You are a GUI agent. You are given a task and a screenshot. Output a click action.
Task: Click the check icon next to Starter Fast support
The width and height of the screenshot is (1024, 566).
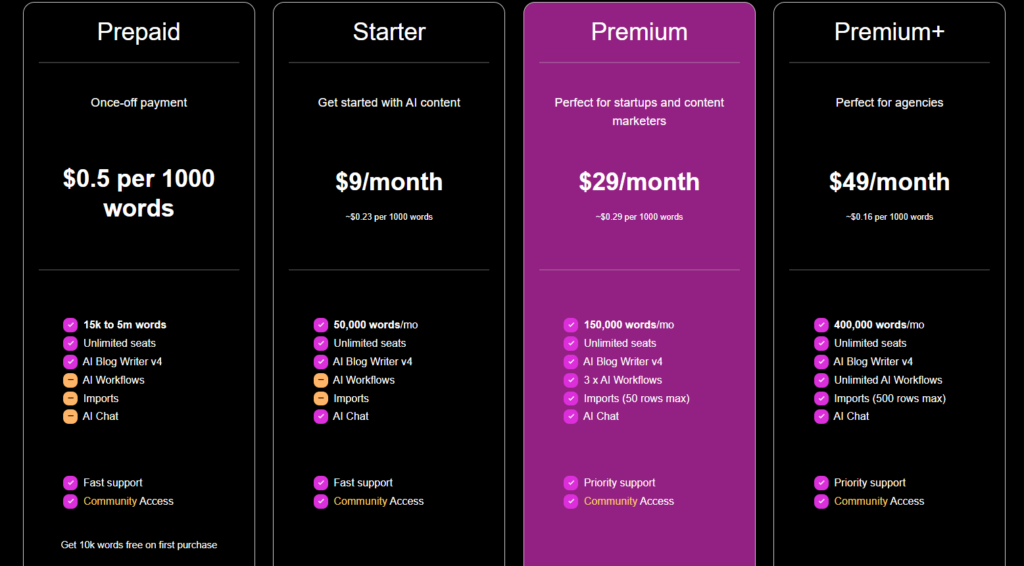(x=321, y=483)
